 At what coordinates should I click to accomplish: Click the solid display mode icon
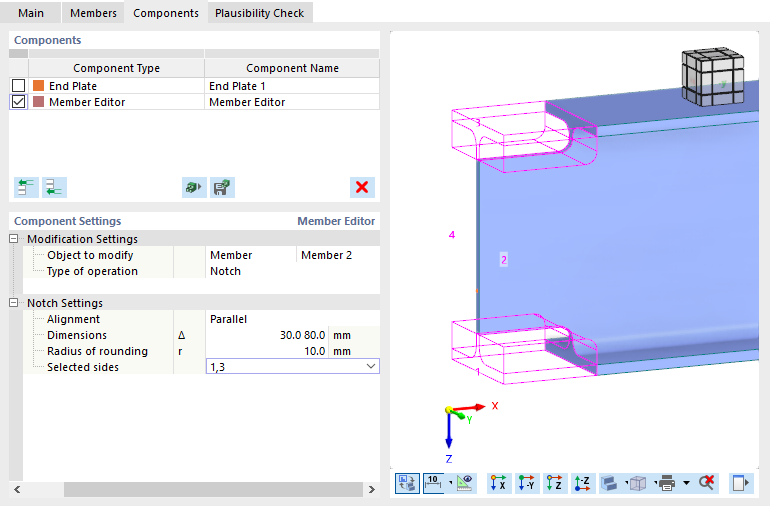609,483
